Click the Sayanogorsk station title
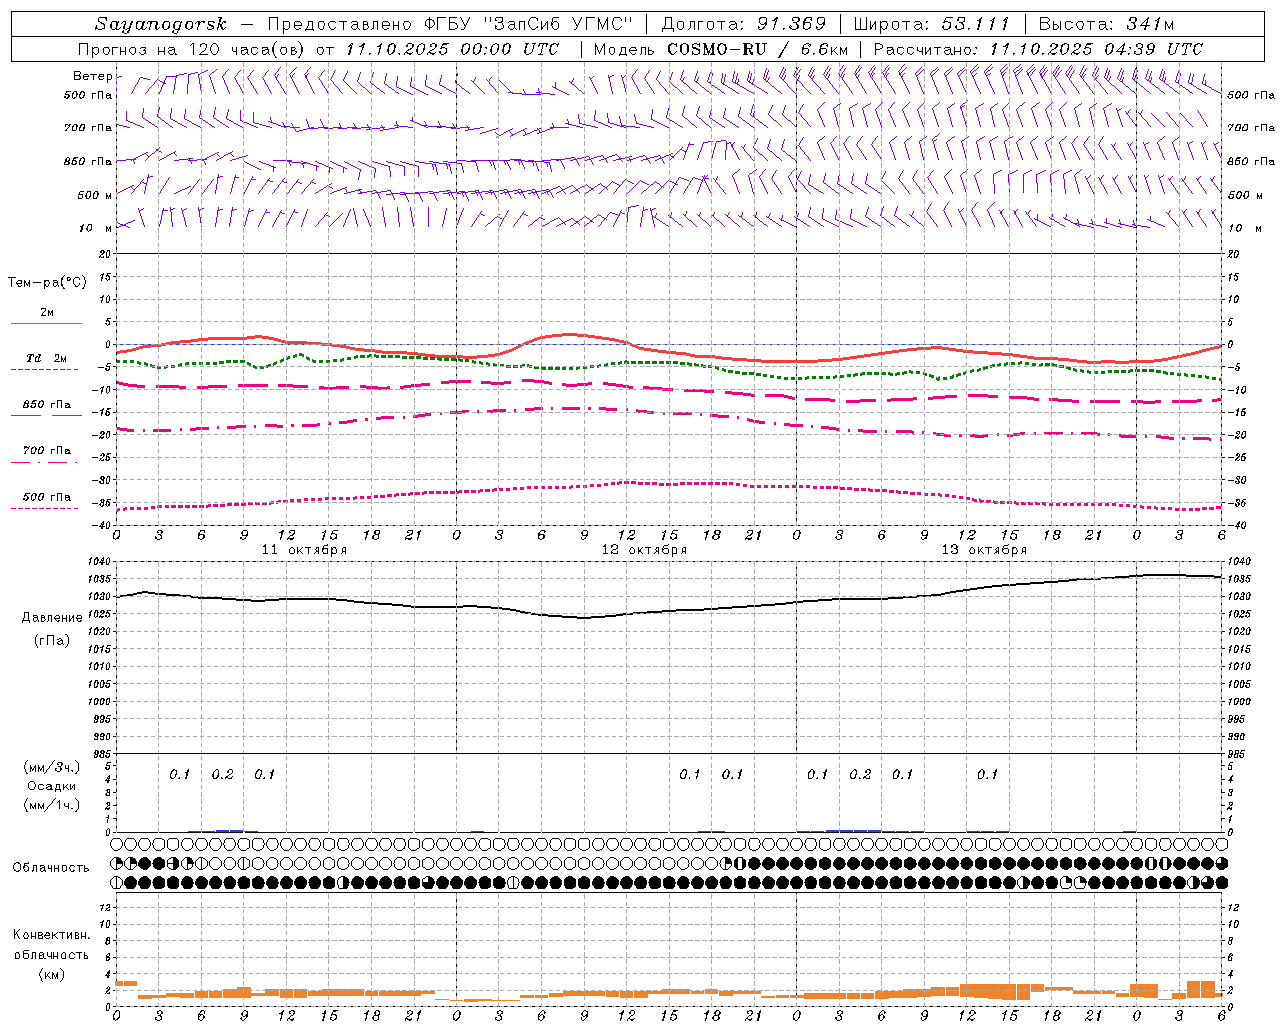 pyautogui.click(x=161, y=24)
